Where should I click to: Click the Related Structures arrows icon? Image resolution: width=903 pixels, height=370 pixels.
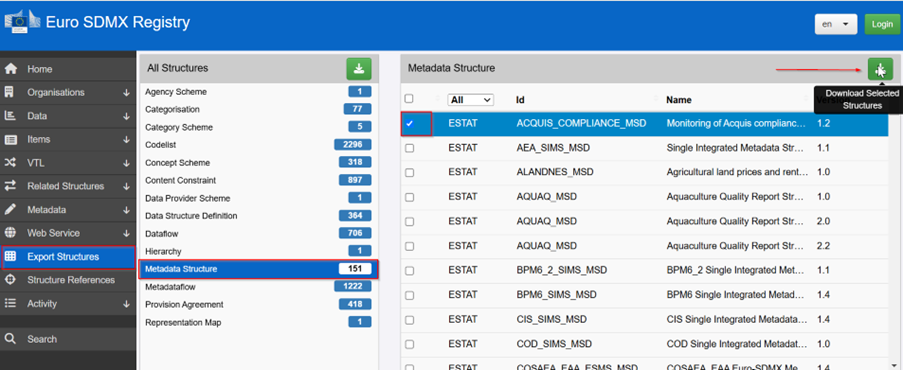click(10, 186)
